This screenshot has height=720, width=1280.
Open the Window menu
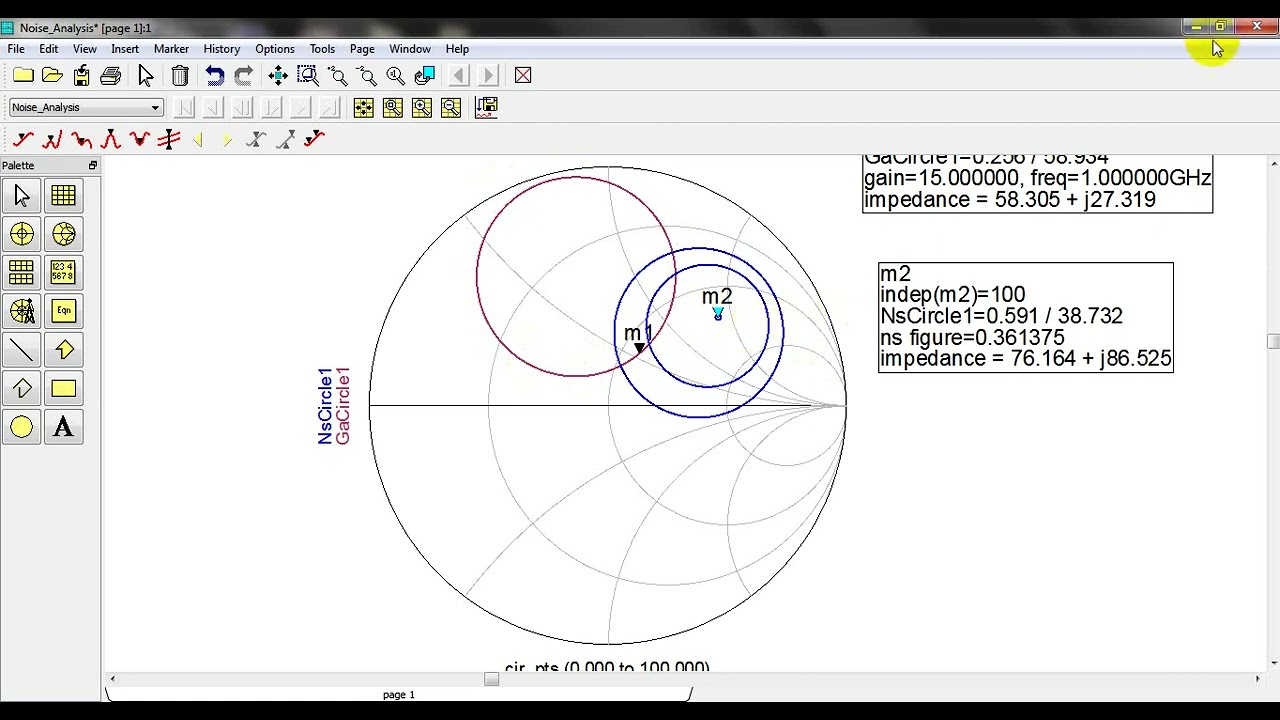410,49
